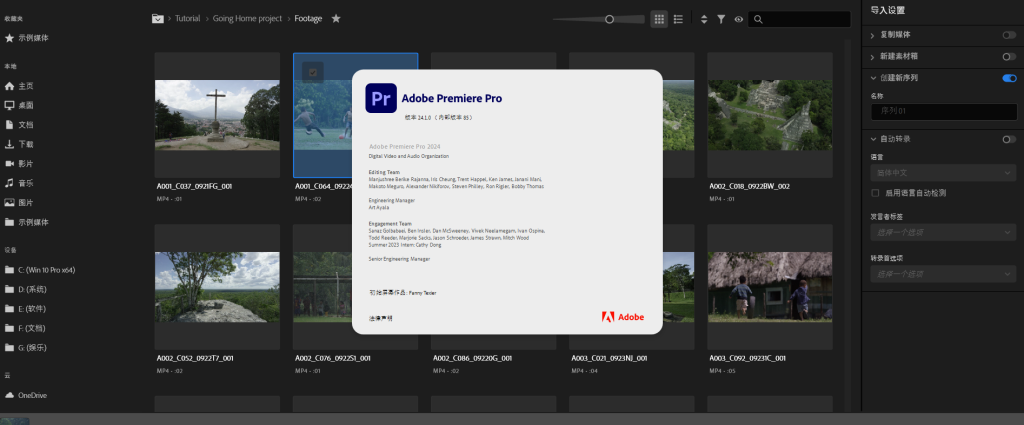Image resolution: width=1024 pixels, height=425 pixels.
Task: Favorite the Footage folder with the star
Action: coord(336,19)
